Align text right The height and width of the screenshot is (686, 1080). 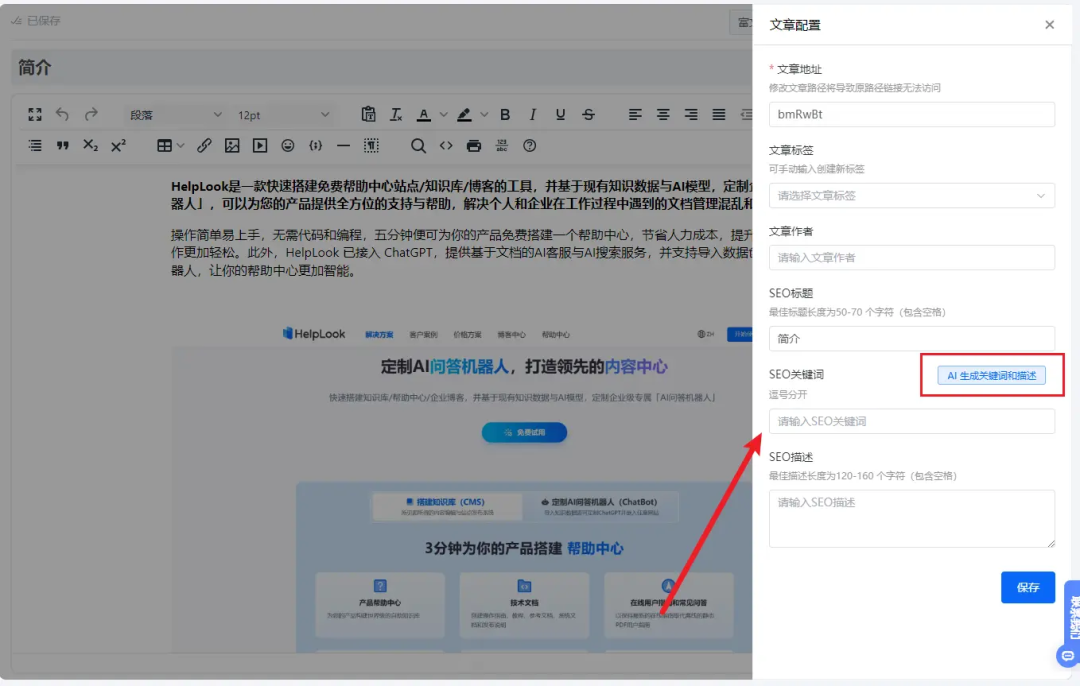(691, 114)
